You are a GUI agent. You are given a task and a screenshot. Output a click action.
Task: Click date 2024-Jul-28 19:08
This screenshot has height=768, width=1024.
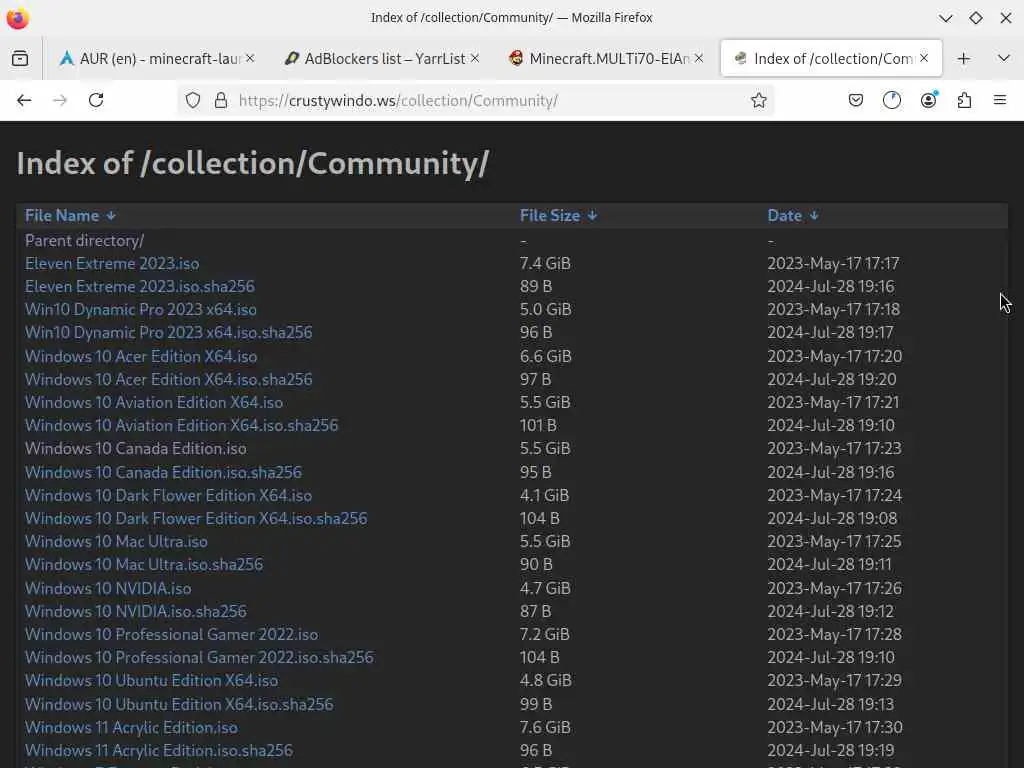[x=833, y=519]
